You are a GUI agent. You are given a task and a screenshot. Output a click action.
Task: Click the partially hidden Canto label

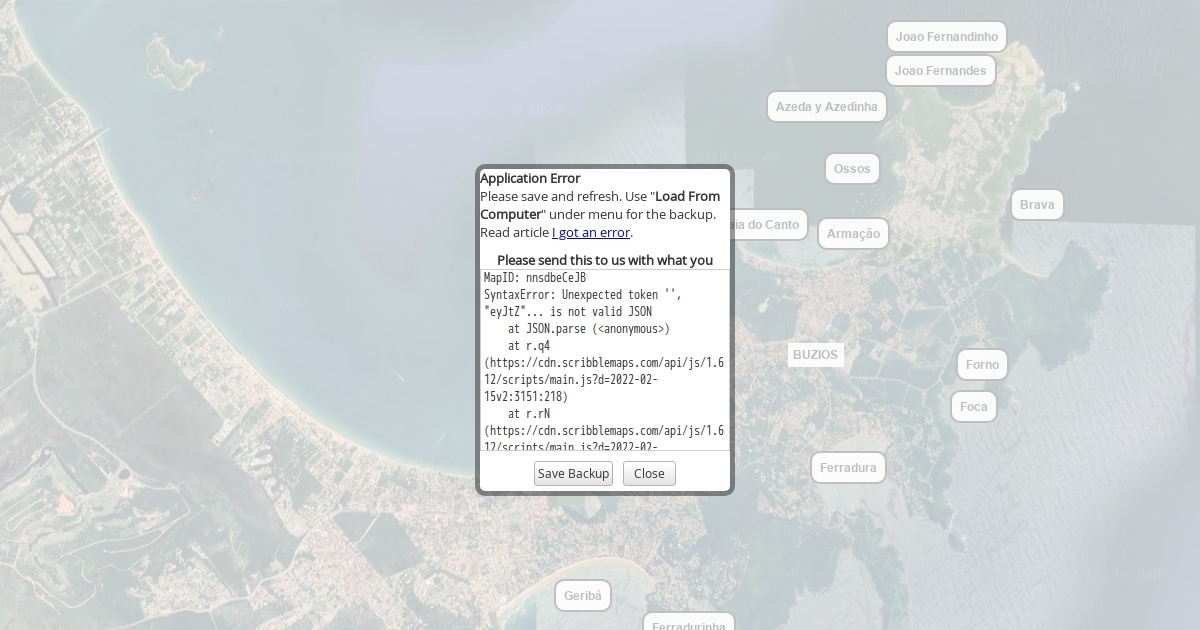(769, 225)
